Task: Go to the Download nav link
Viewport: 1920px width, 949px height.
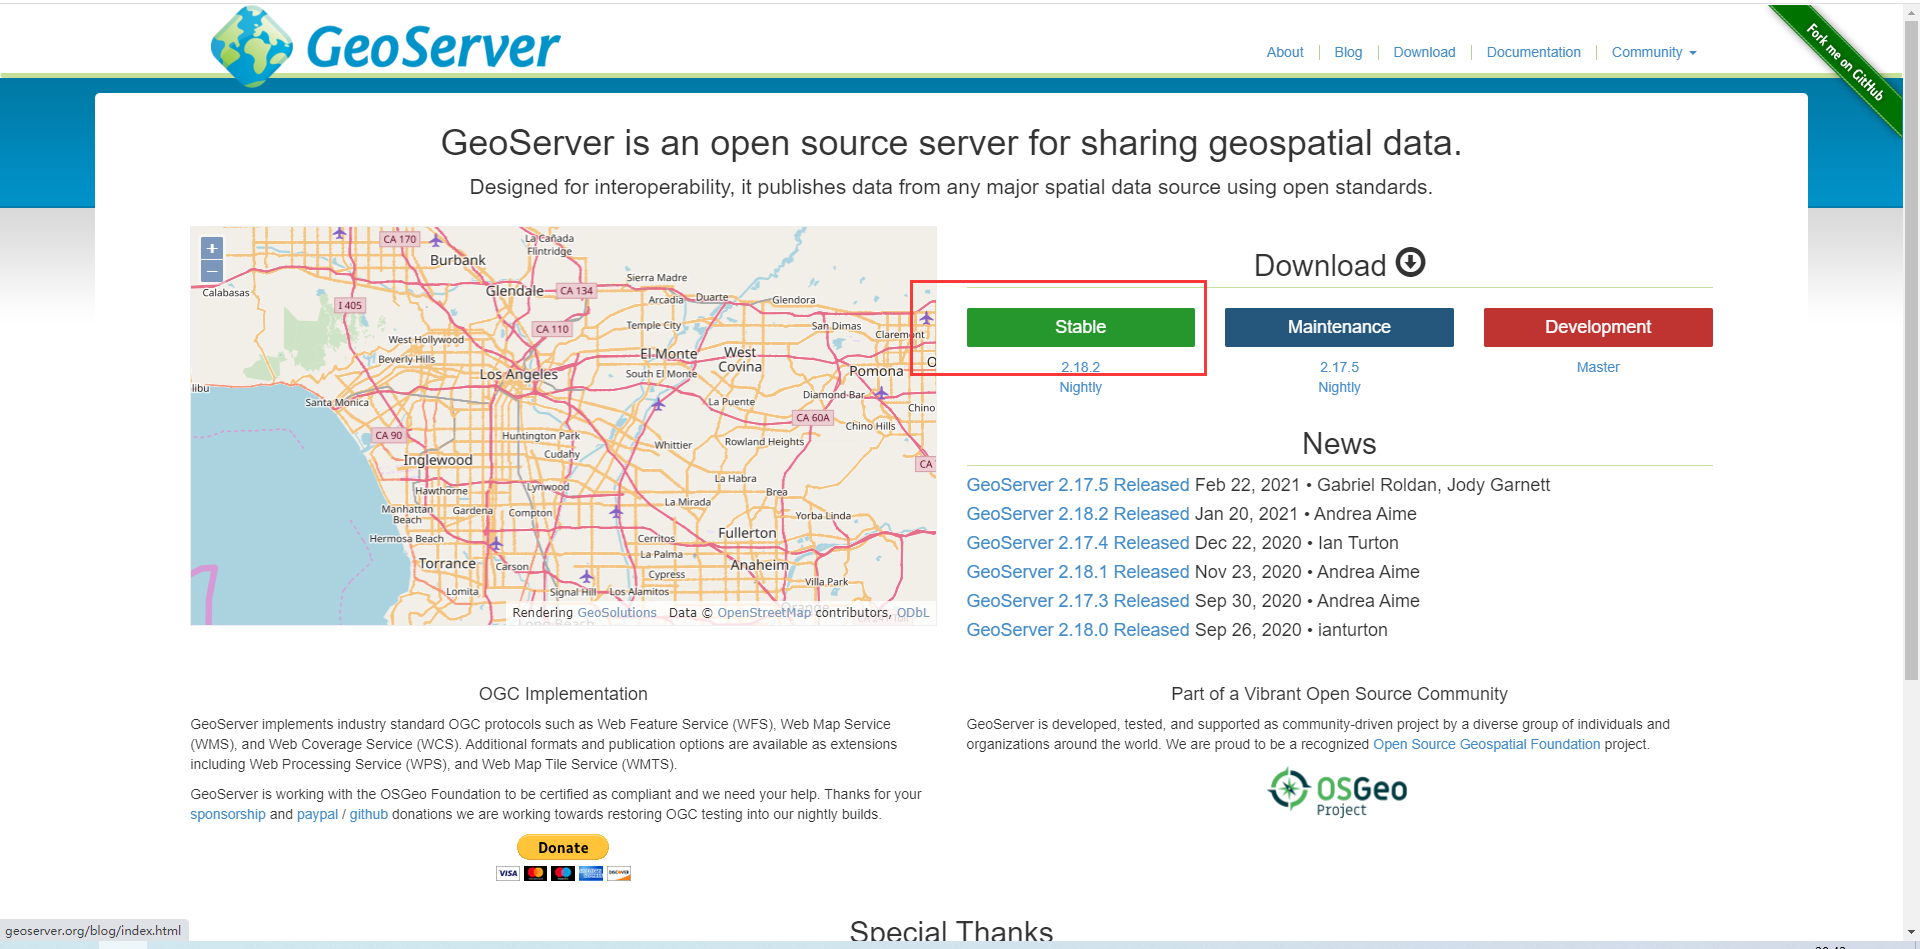Action: pos(1424,52)
